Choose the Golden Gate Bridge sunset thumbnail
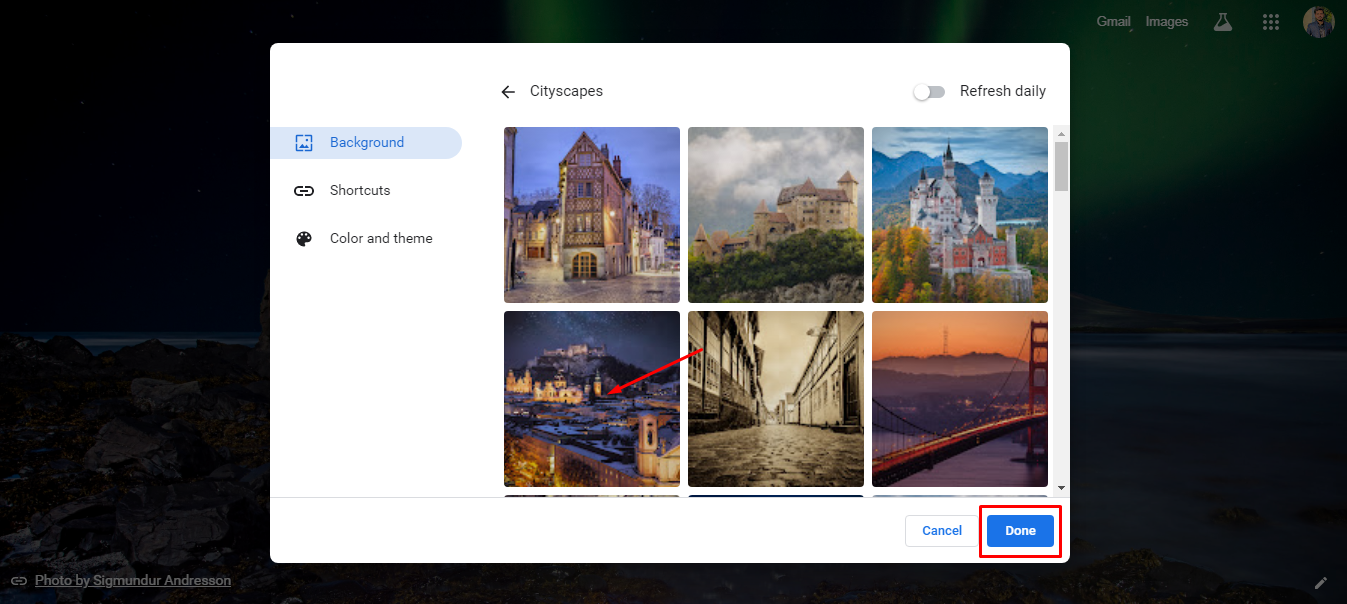Viewport: 1347px width, 604px height. pyautogui.click(x=960, y=399)
